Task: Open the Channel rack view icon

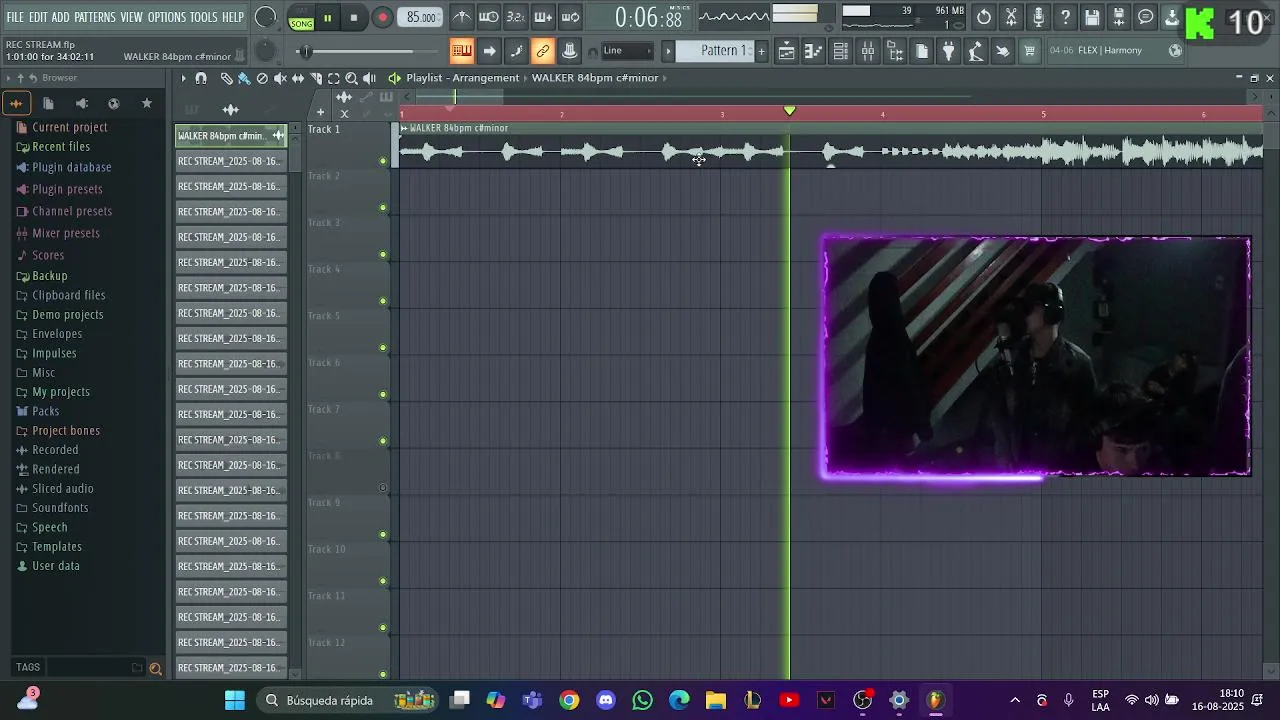Action: pos(841,51)
